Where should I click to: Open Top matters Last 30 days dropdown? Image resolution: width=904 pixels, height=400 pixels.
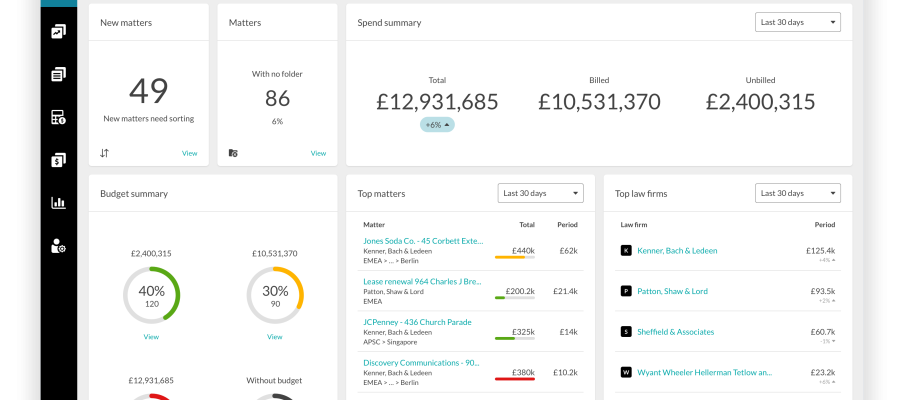coord(541,193)
